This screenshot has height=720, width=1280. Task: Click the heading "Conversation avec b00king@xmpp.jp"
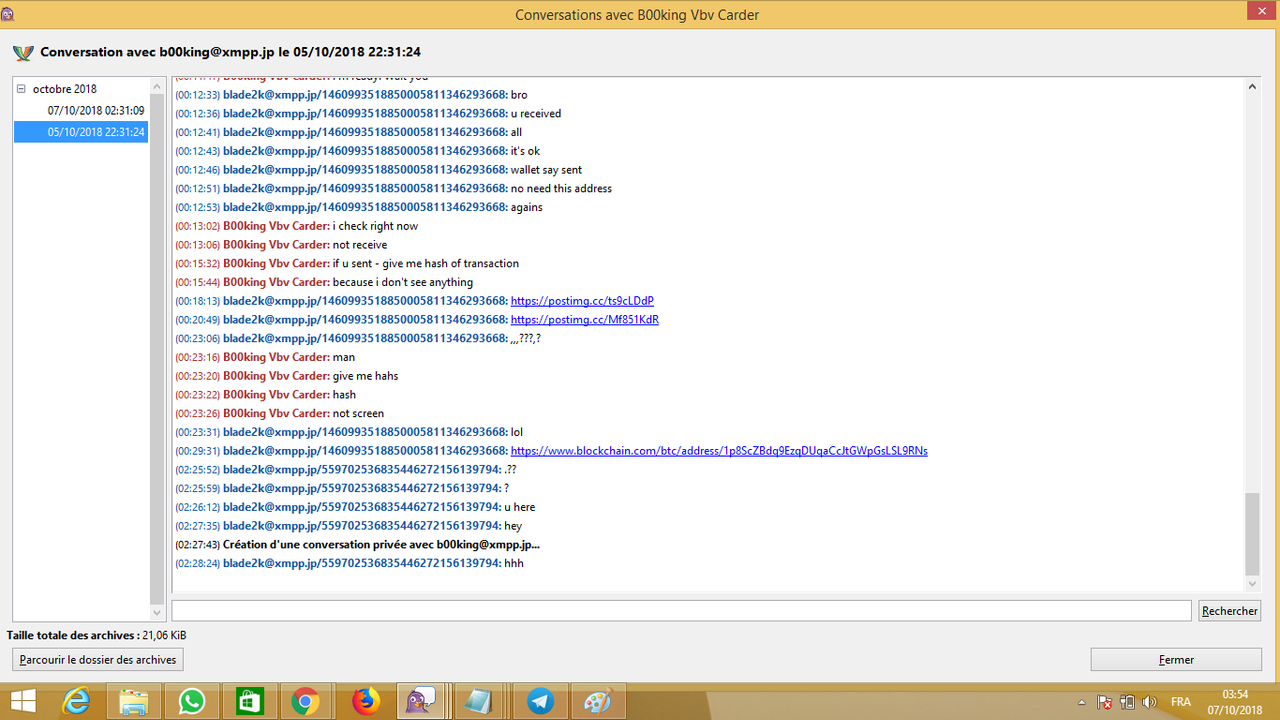(x=230, y=52)
